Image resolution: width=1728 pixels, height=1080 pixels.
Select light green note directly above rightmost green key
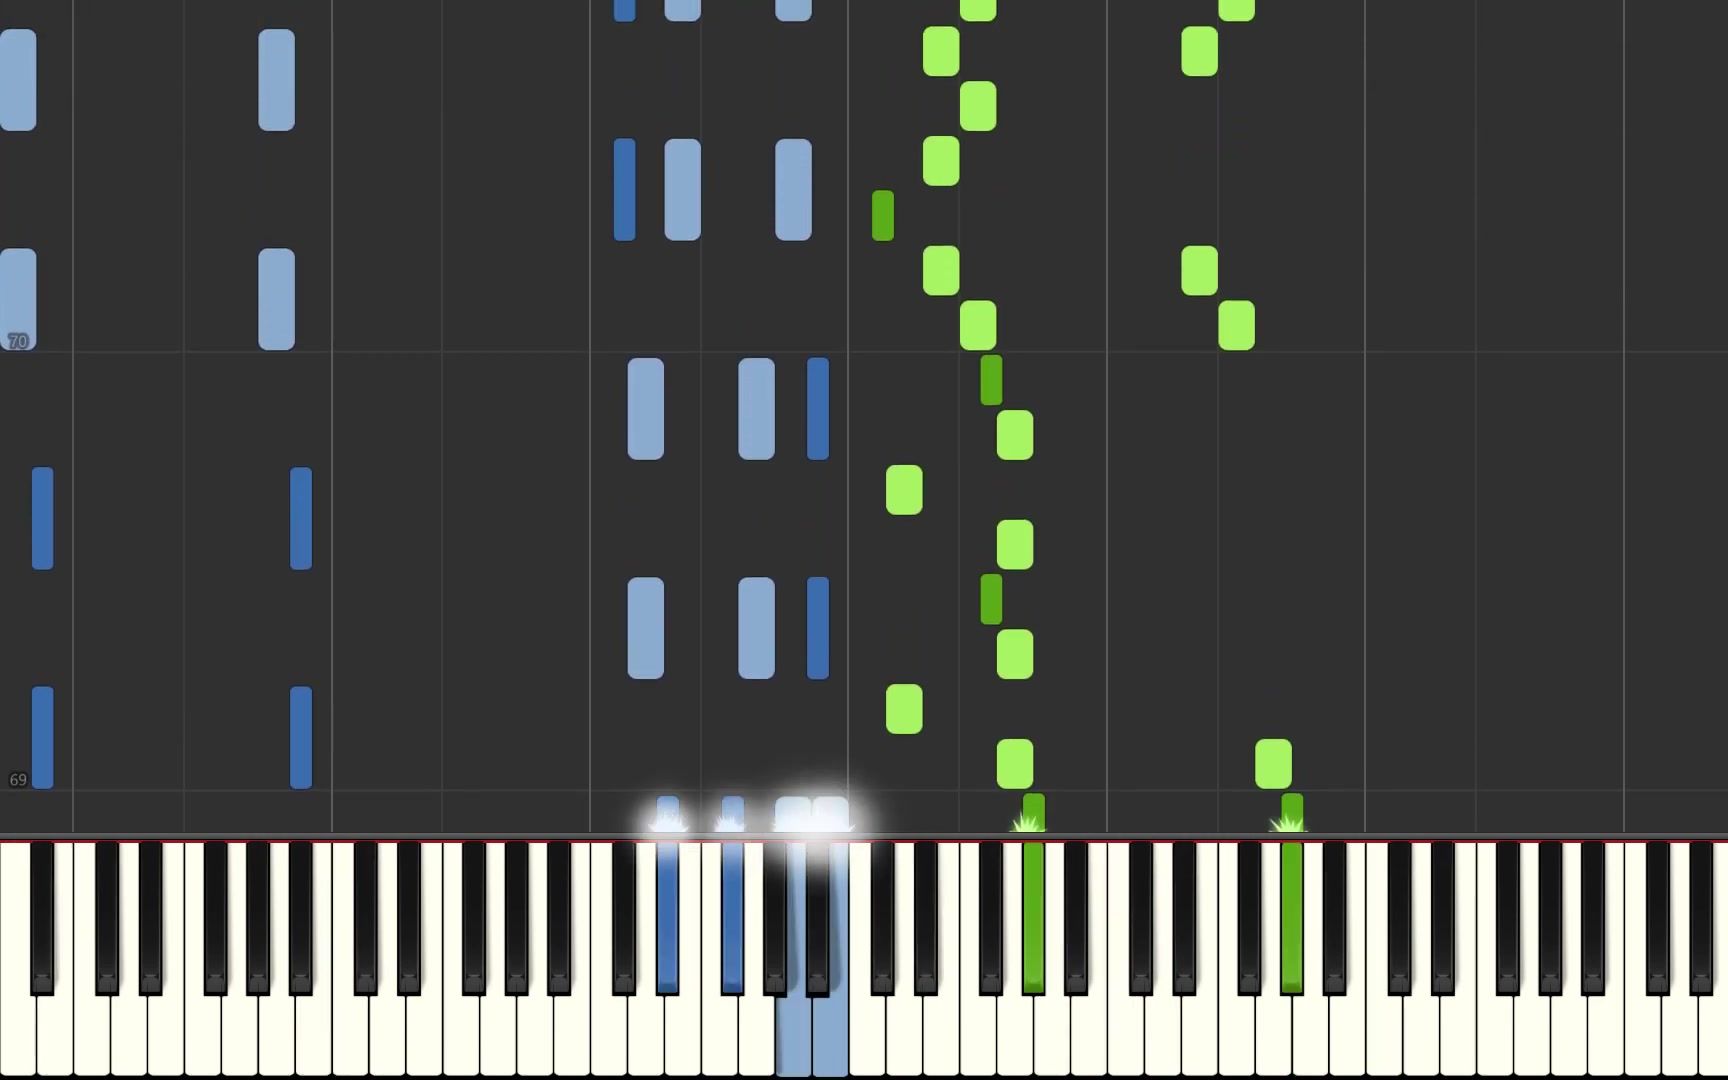1274,764
